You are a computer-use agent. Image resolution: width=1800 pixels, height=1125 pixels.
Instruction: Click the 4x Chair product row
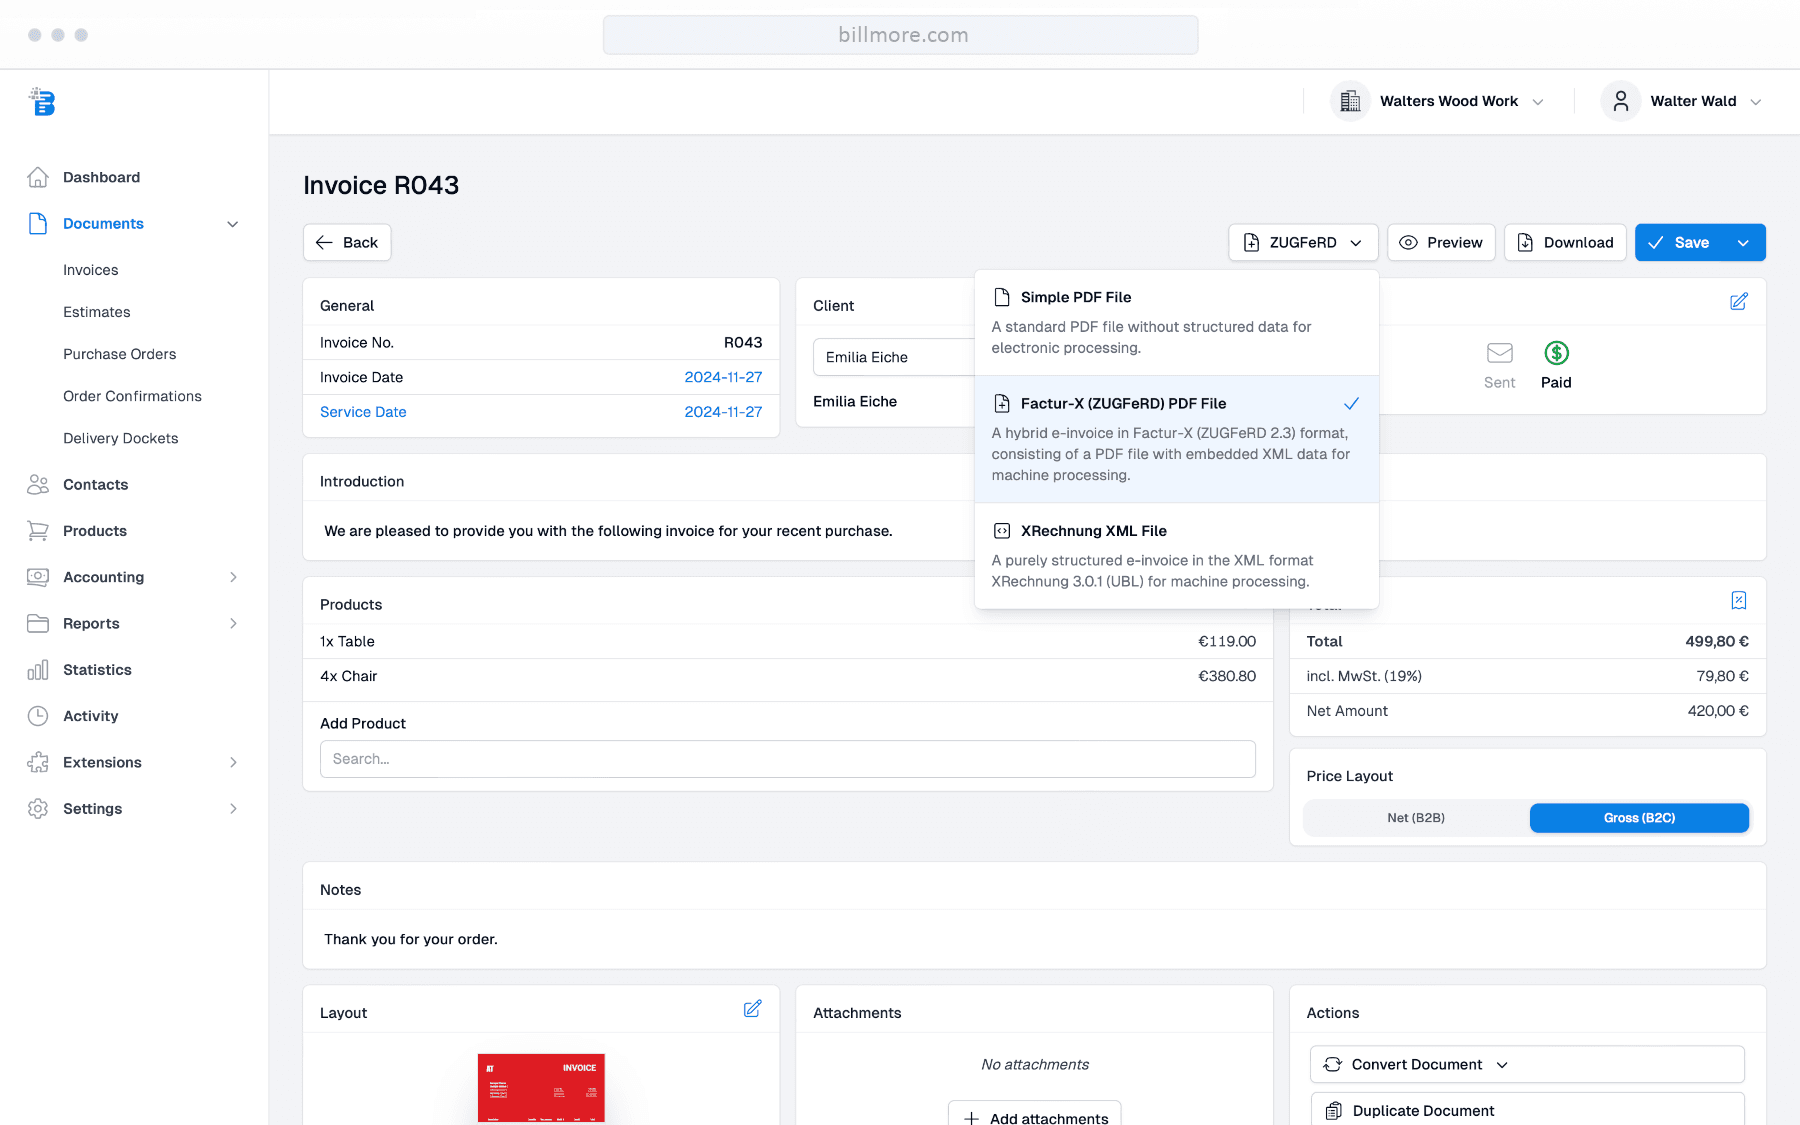coord(787,676)
